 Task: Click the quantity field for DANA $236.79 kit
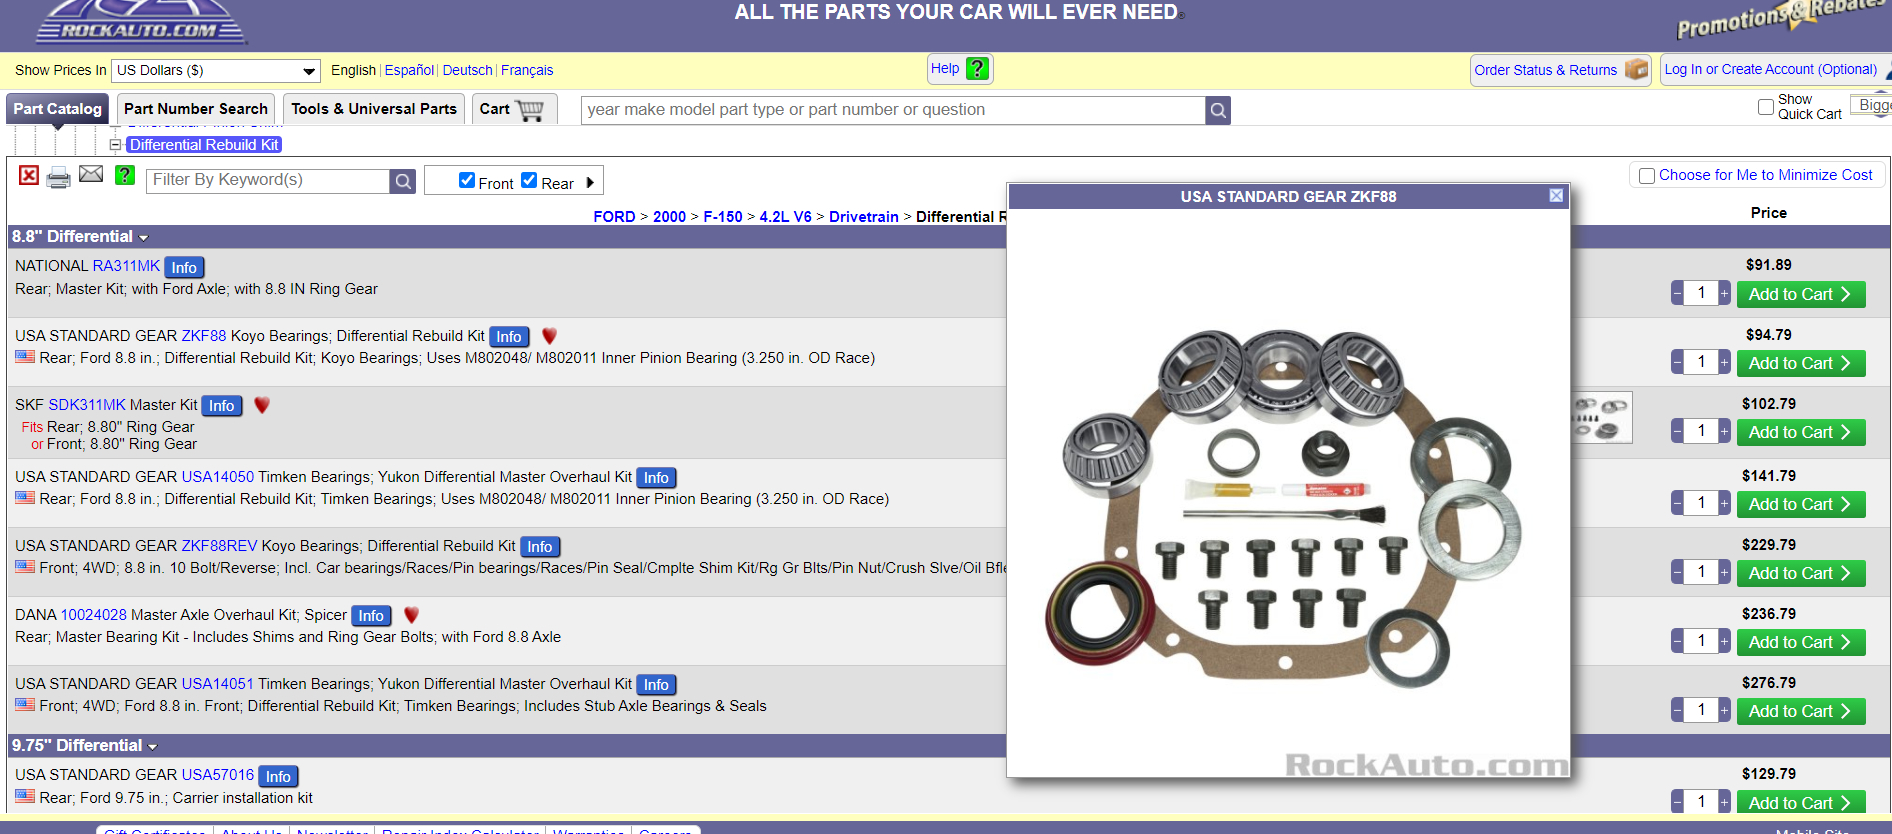[1701, 641]
